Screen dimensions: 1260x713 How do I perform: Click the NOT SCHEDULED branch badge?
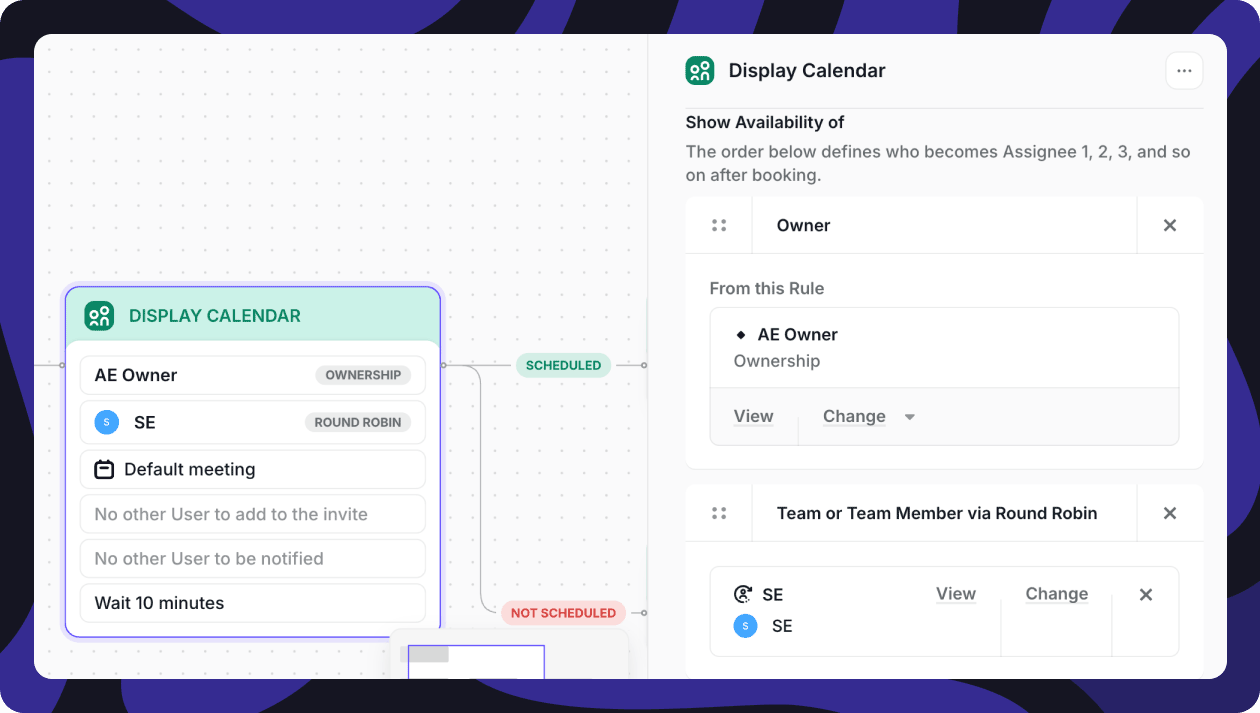point(563,612)
